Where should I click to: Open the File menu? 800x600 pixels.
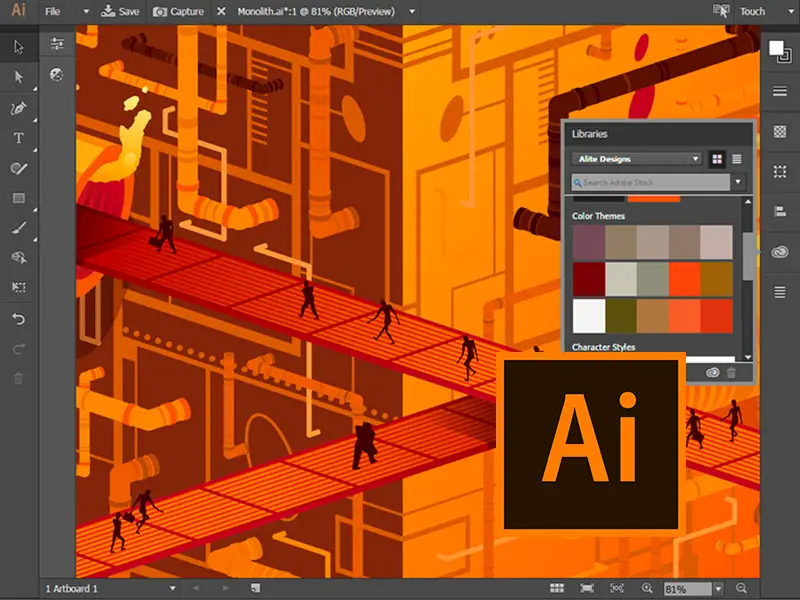click(52, 12)
